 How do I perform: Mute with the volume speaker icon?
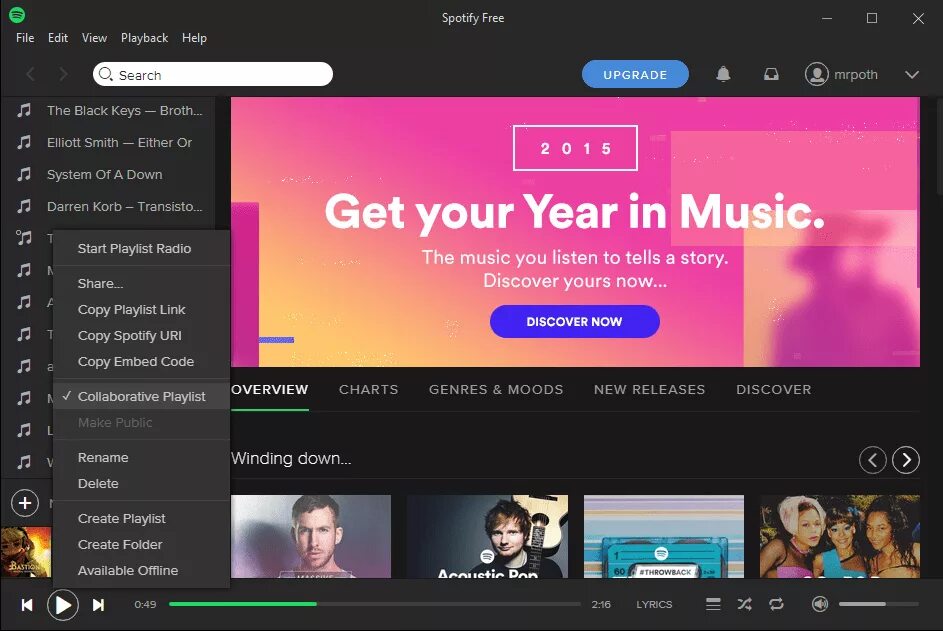pos(820,604)
